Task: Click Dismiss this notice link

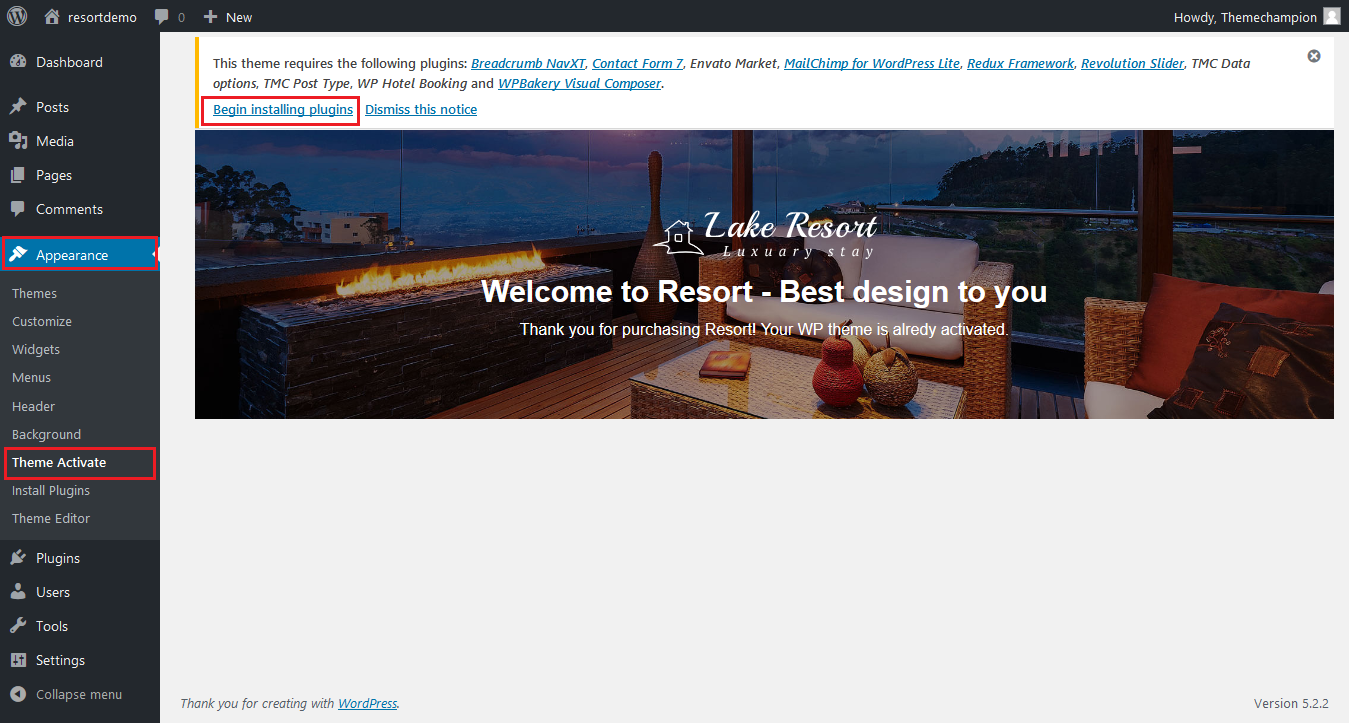Action: pyautogui.click(x=421, y=109)
